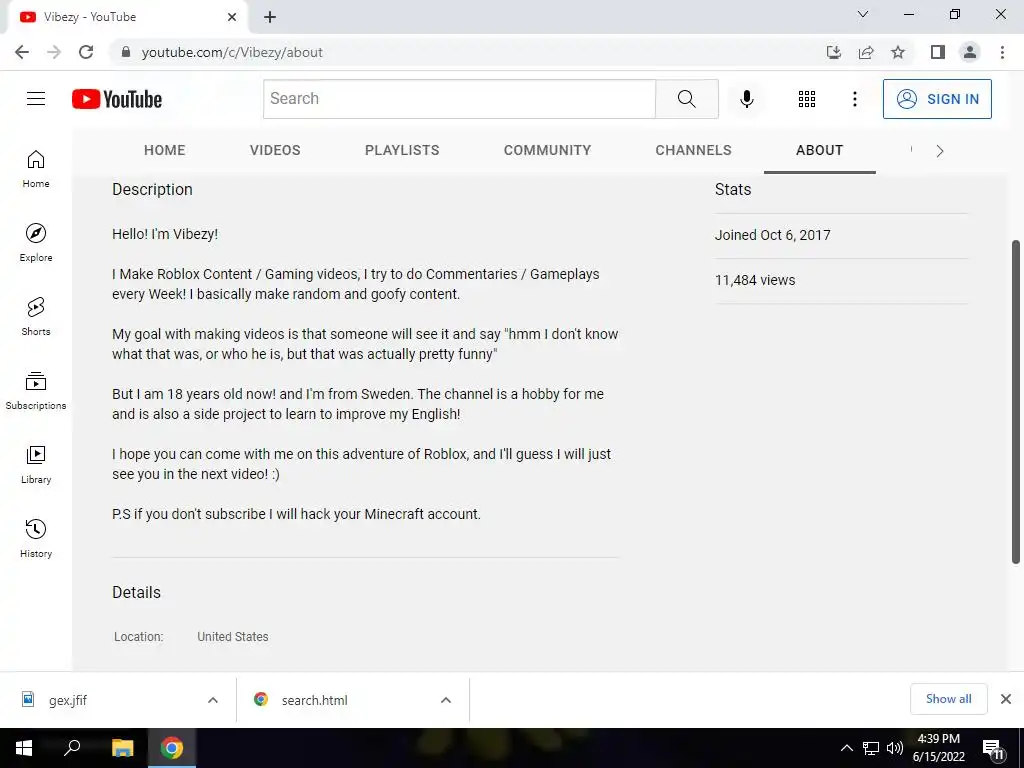Viewport: 1024px width, 768px height.
Task: Start voice search with microphone icon
Action: [x=746, y=99]
